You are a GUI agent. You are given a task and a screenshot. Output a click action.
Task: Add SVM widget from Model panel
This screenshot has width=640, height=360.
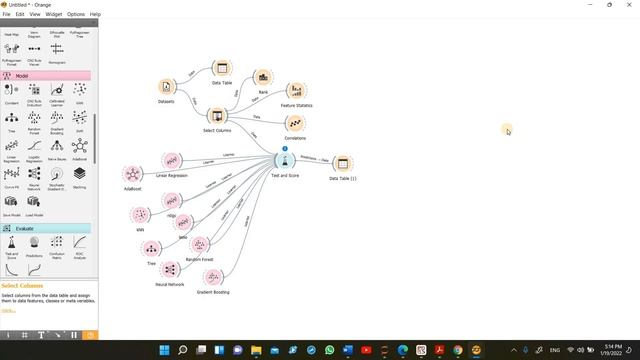[80, 122]
